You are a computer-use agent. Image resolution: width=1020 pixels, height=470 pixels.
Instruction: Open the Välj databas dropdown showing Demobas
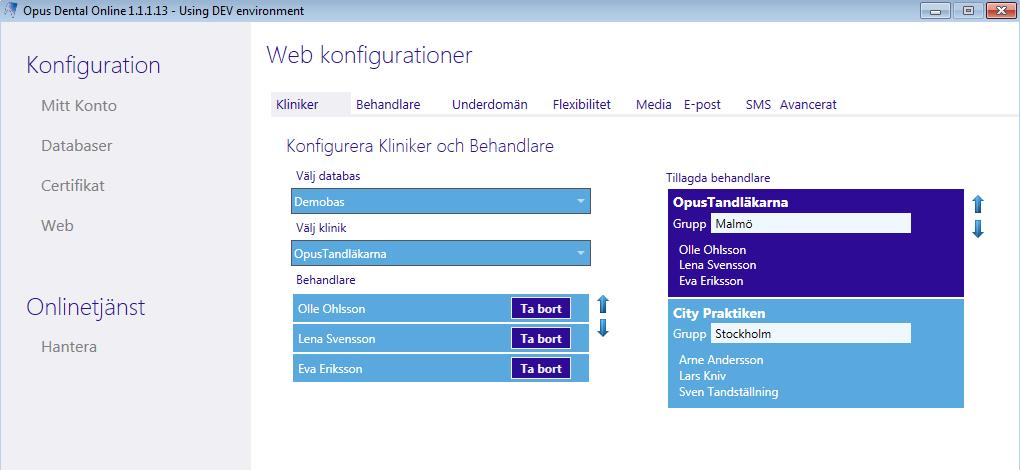coord(440,202)
